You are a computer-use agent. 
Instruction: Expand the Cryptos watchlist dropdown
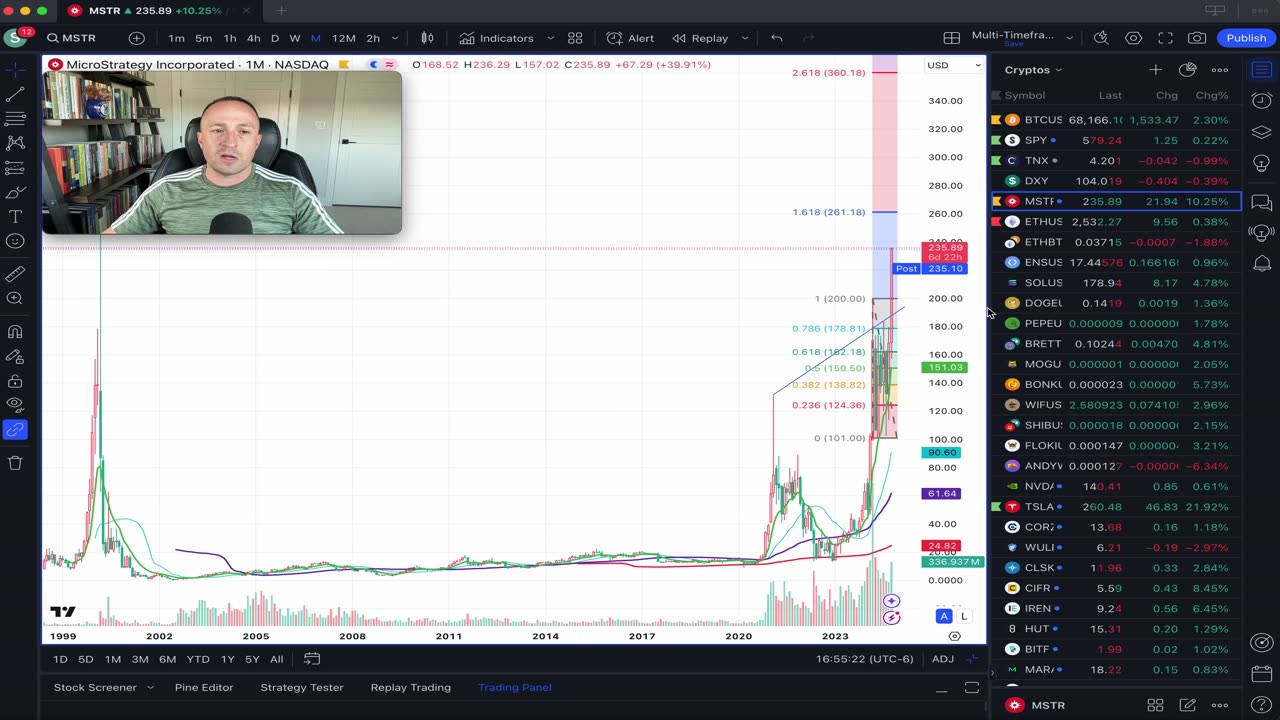(x=1033, y=70)
